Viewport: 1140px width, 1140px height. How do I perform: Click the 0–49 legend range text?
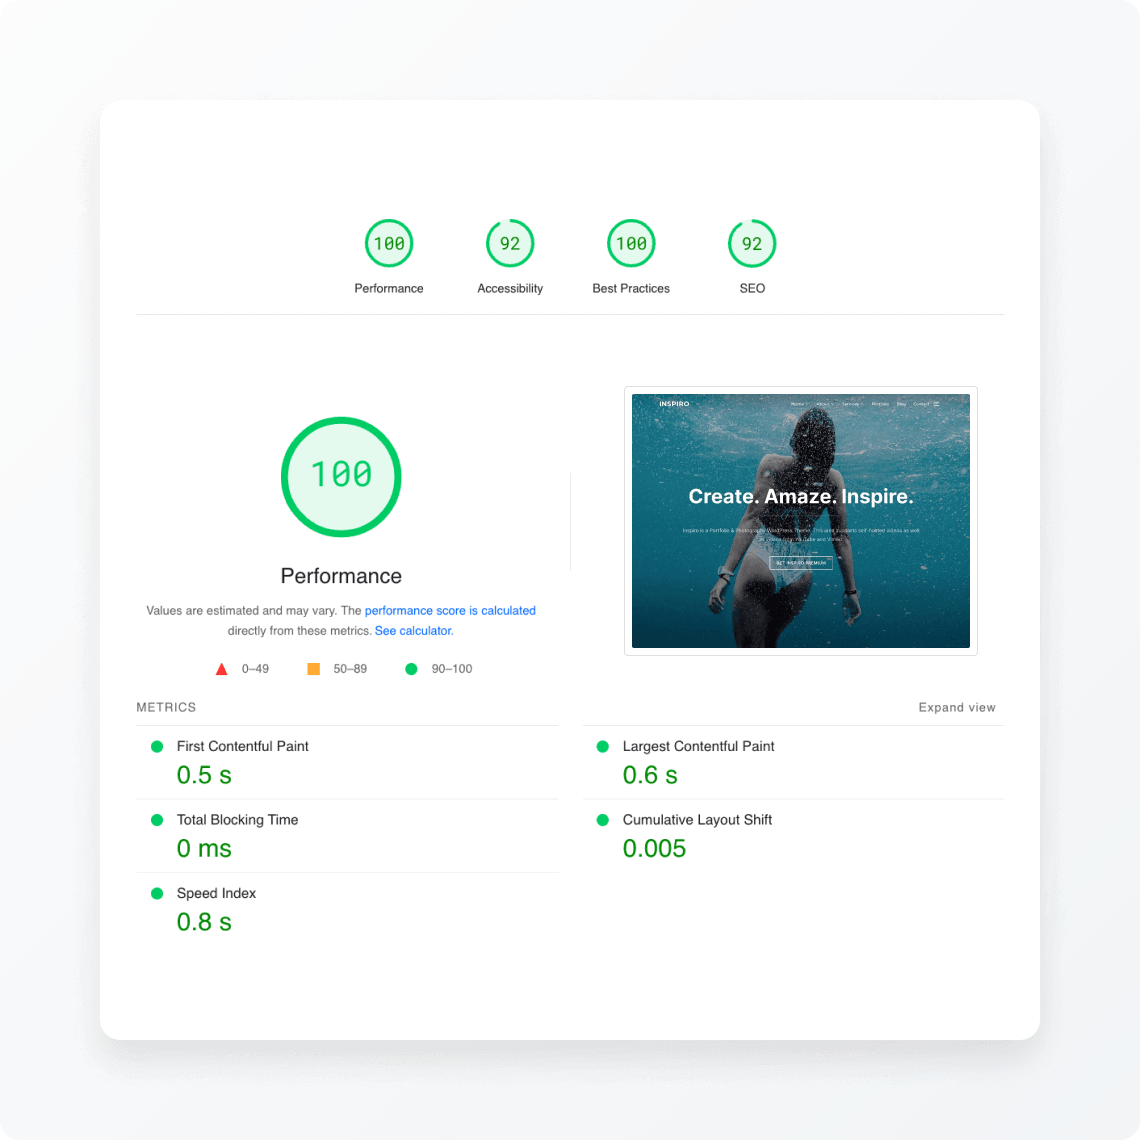pos(255,669)
